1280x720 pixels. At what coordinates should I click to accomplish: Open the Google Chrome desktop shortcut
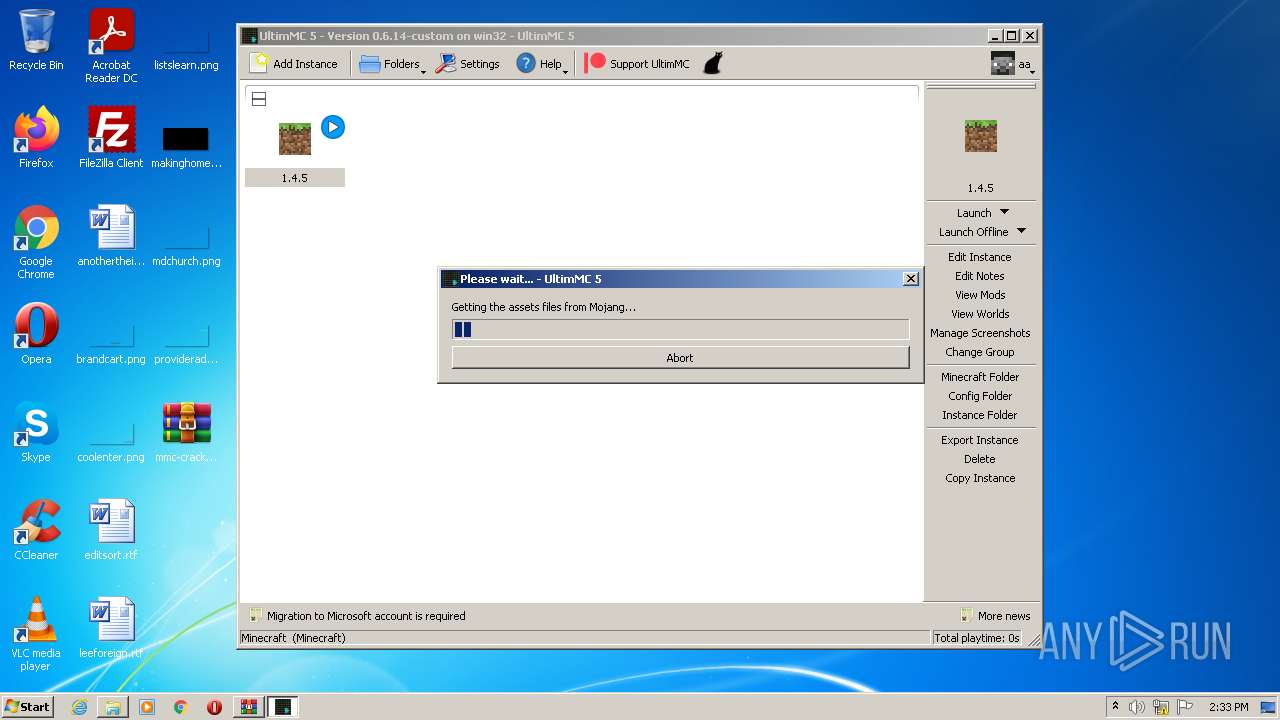coord(36,242)
